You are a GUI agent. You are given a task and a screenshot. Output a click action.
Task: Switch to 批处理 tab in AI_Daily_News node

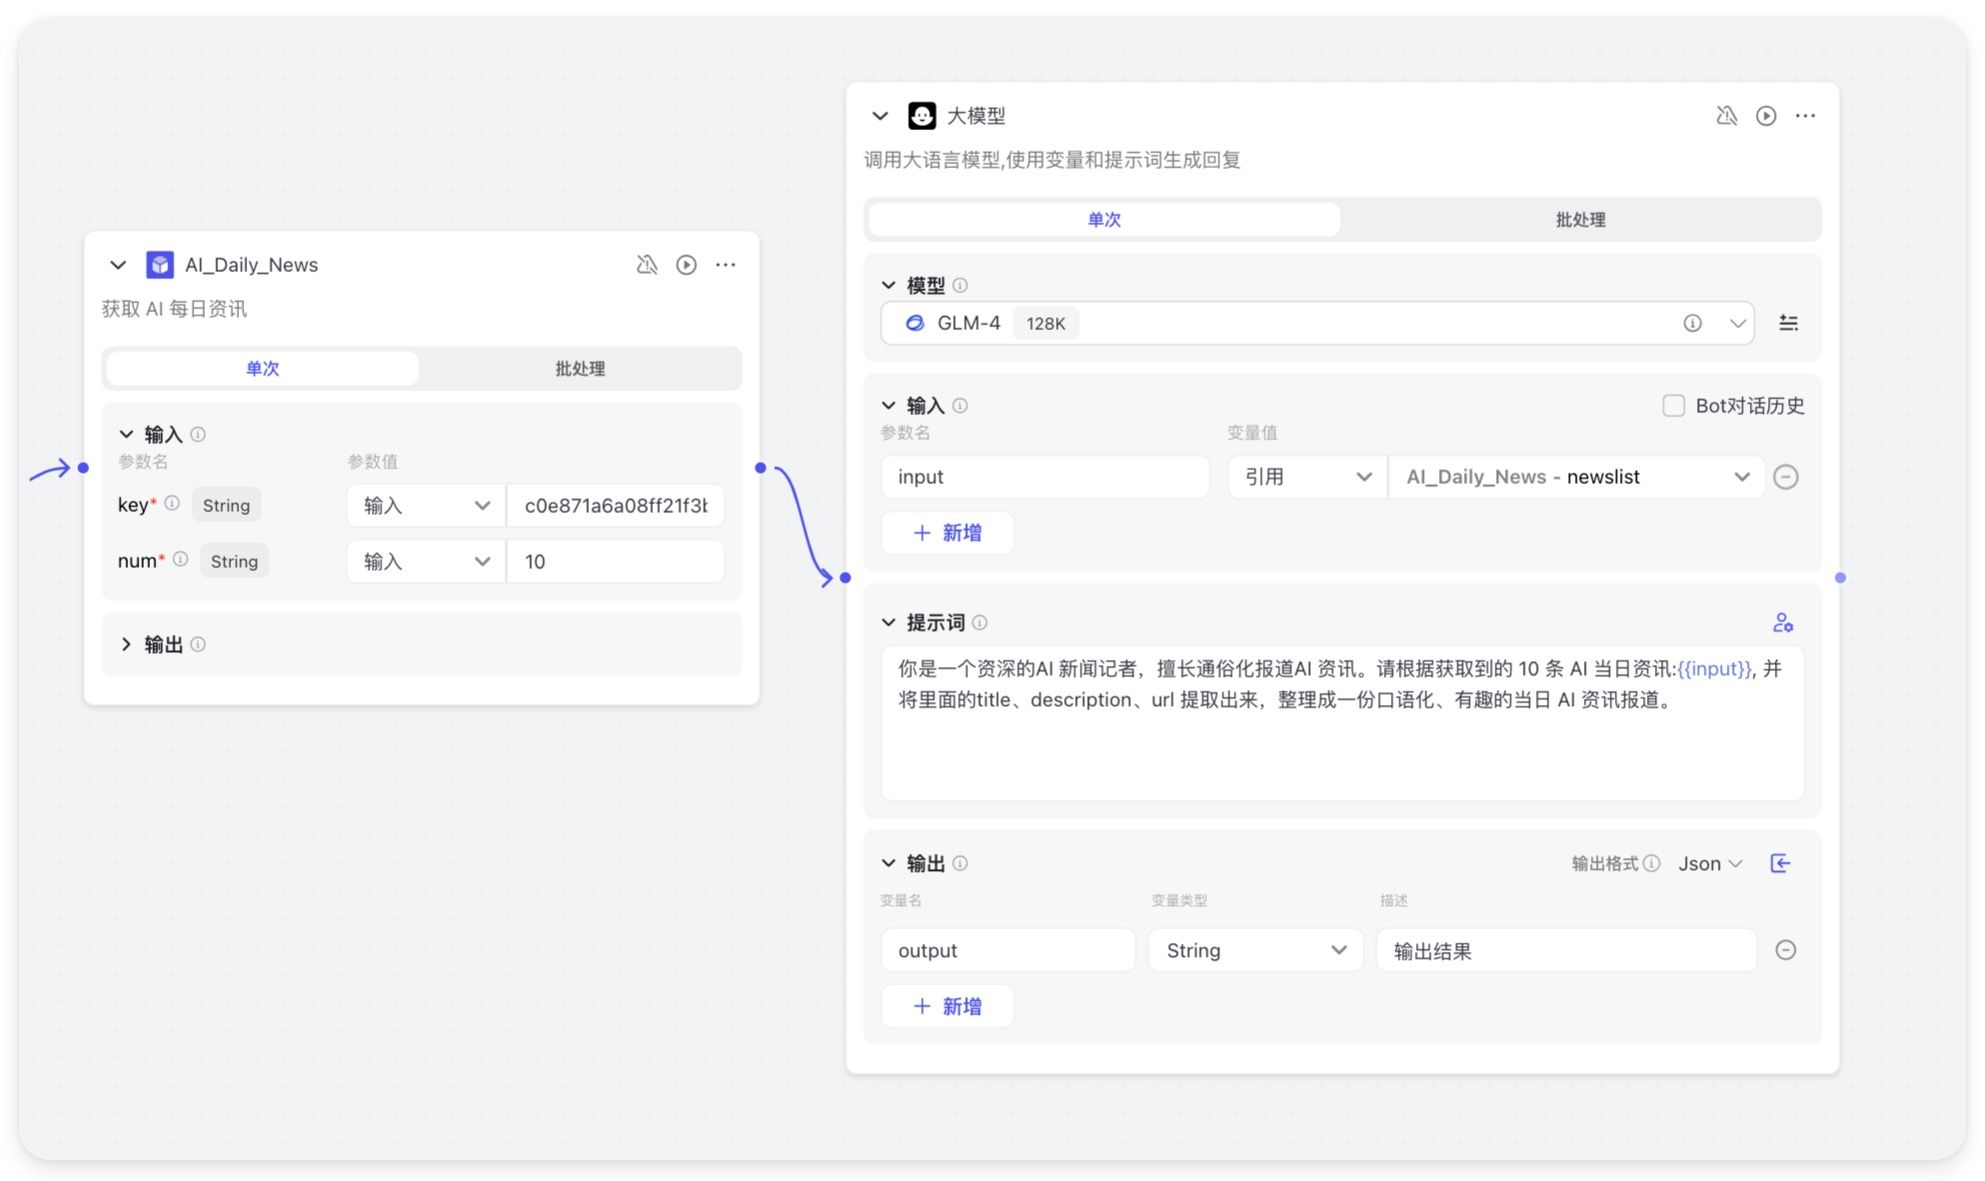(580, 369)
